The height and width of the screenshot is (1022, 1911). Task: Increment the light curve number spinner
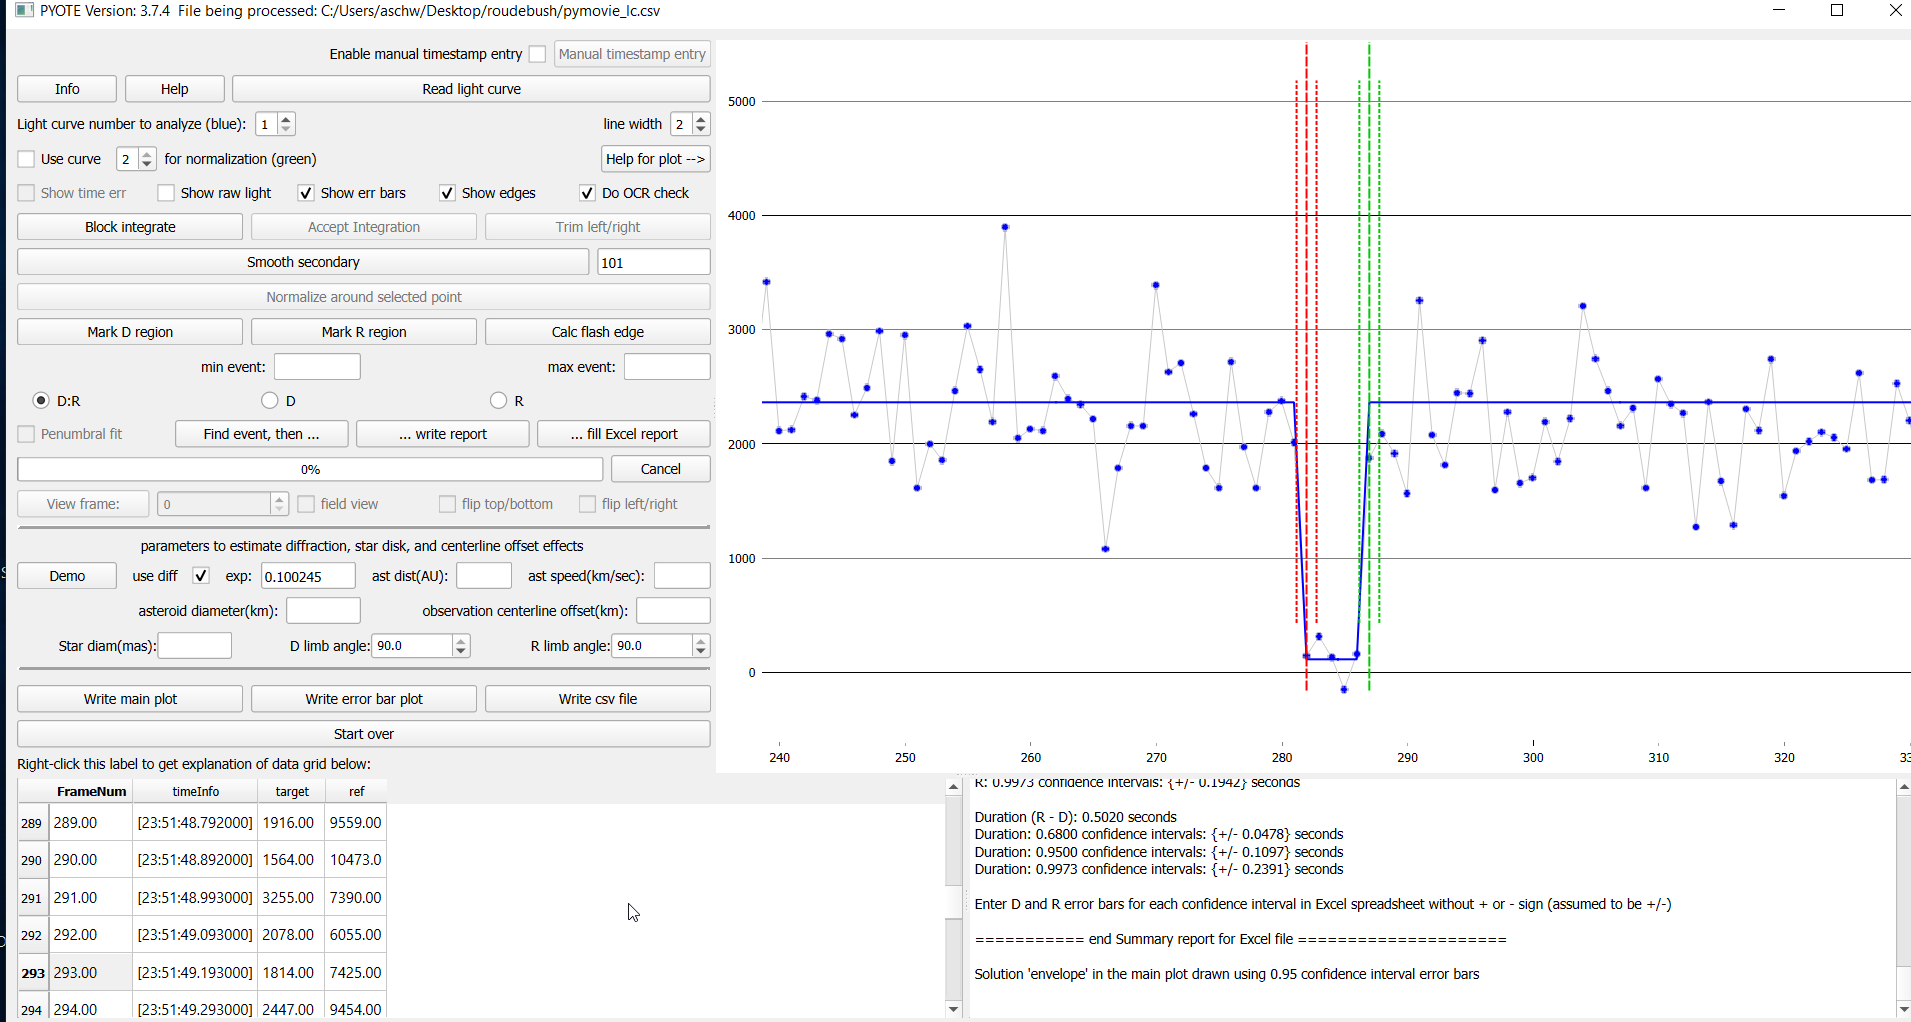tap(286, 119)
